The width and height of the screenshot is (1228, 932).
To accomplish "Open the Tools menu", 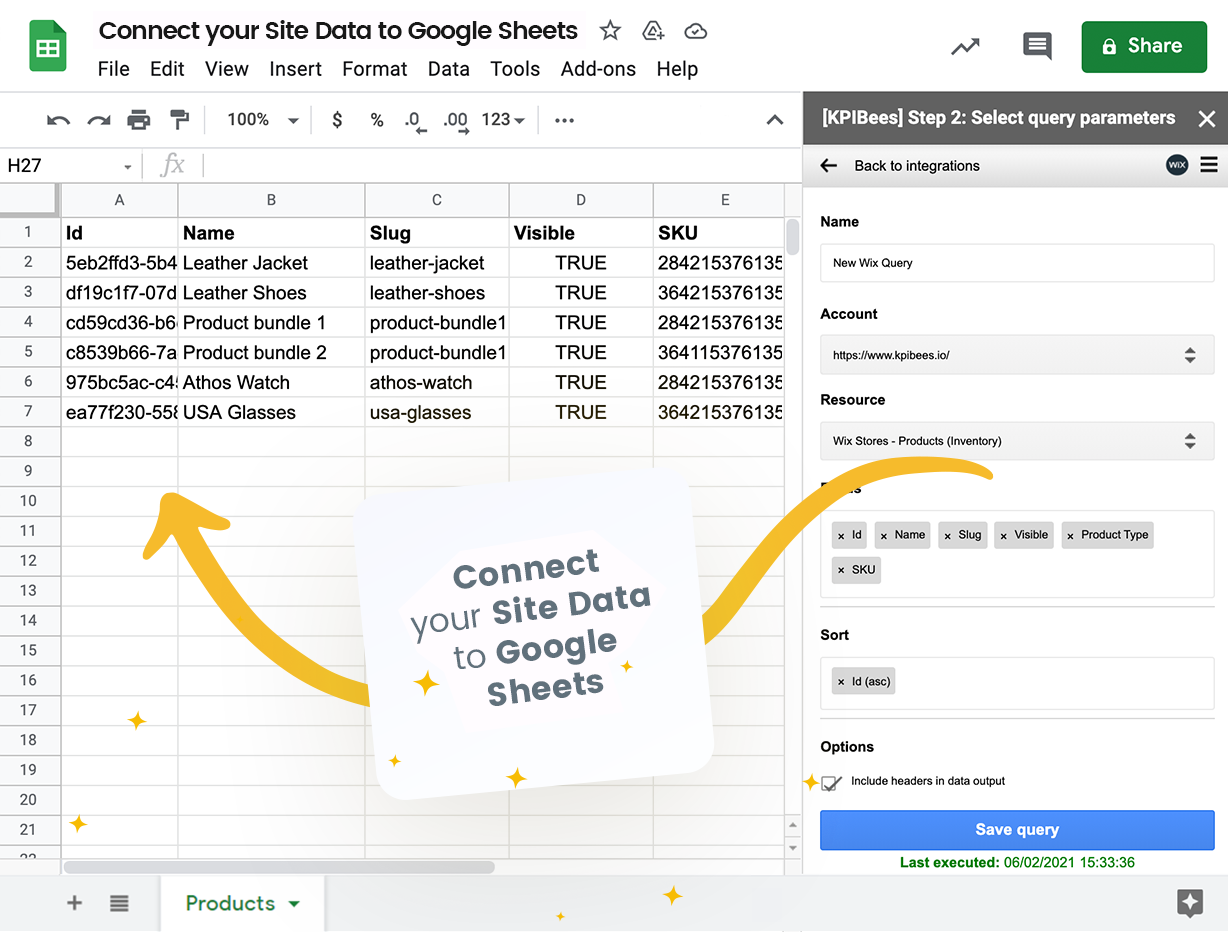I will pos(515,69).
